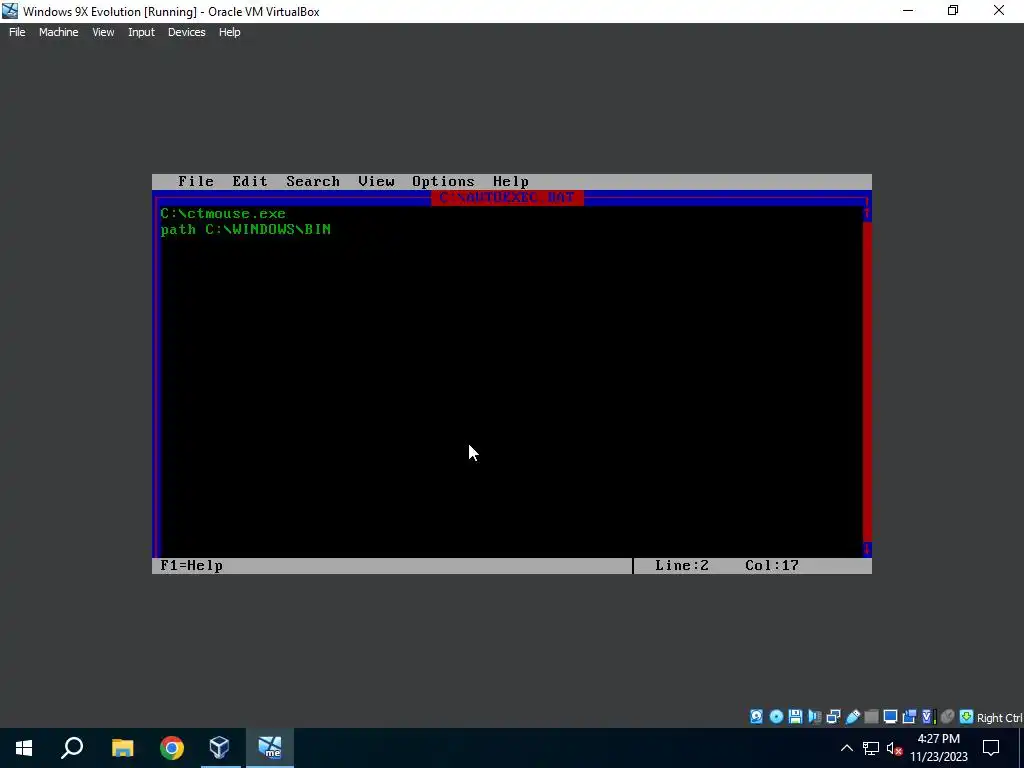This screenshot has width=1024, height=768.
Task: Open the editor's File menu
Action: pos(196,182)
